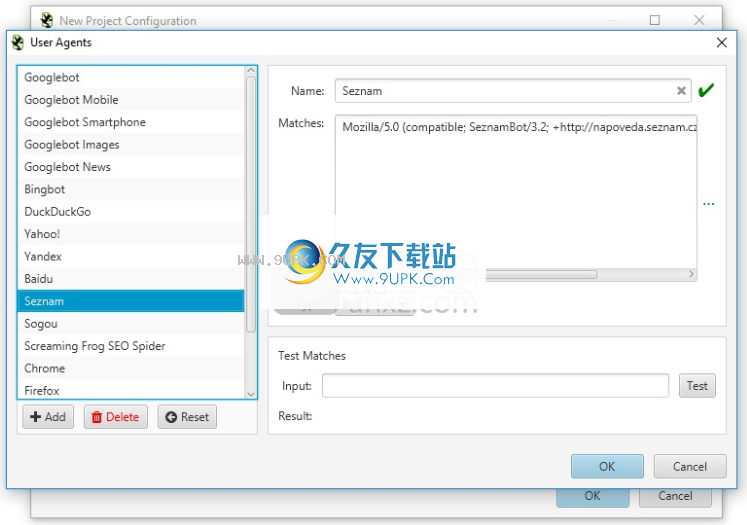
Task: Cancel the User Agents dialog
Action: pos(690,466)
